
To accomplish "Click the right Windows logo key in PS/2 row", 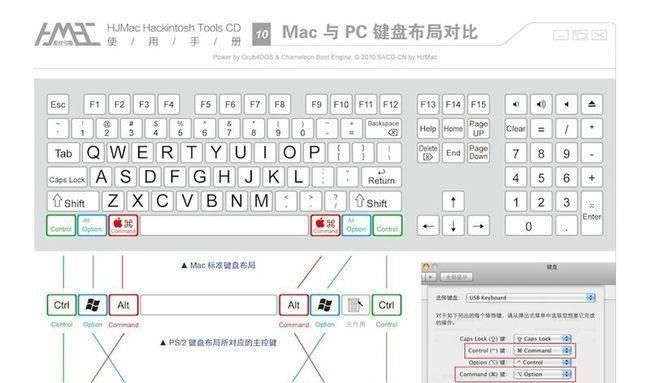I will pos(325,305).
